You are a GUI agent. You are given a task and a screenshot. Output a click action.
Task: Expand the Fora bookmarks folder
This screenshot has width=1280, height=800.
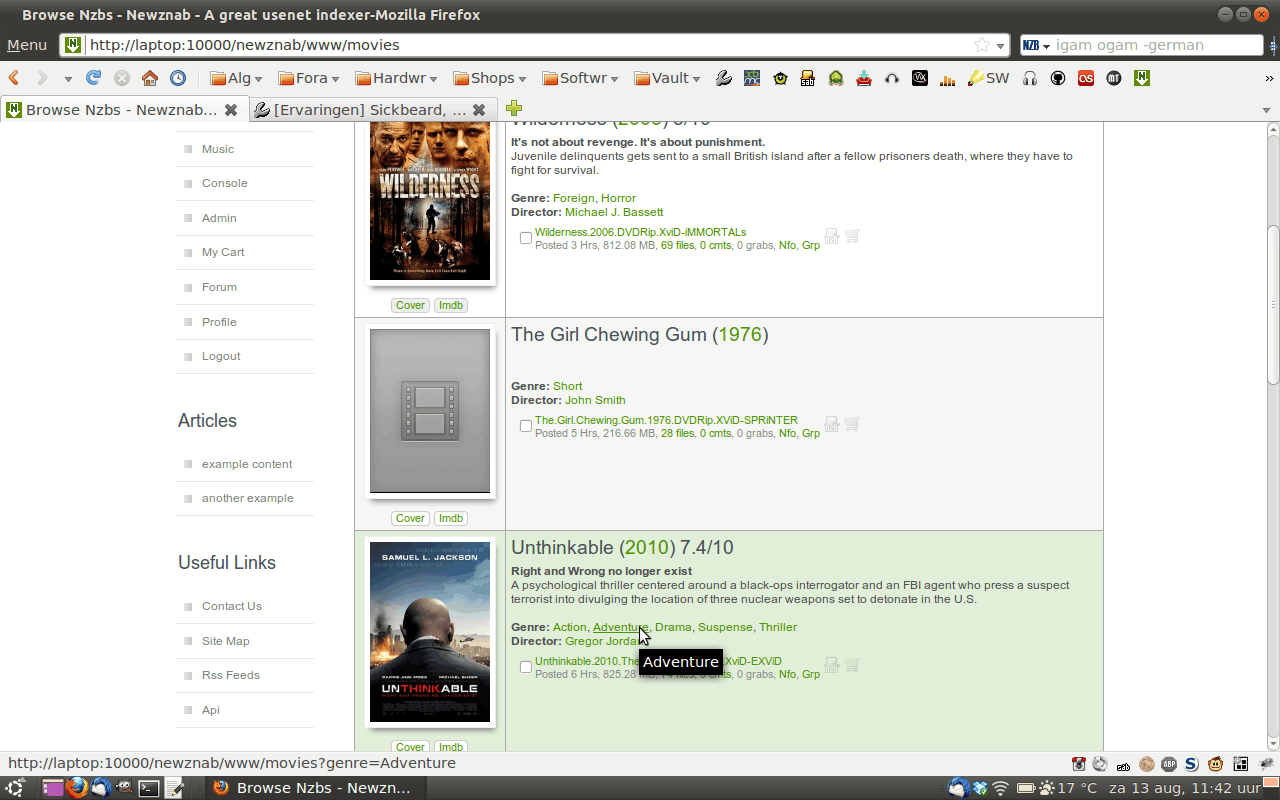click(x=309, y=78)
